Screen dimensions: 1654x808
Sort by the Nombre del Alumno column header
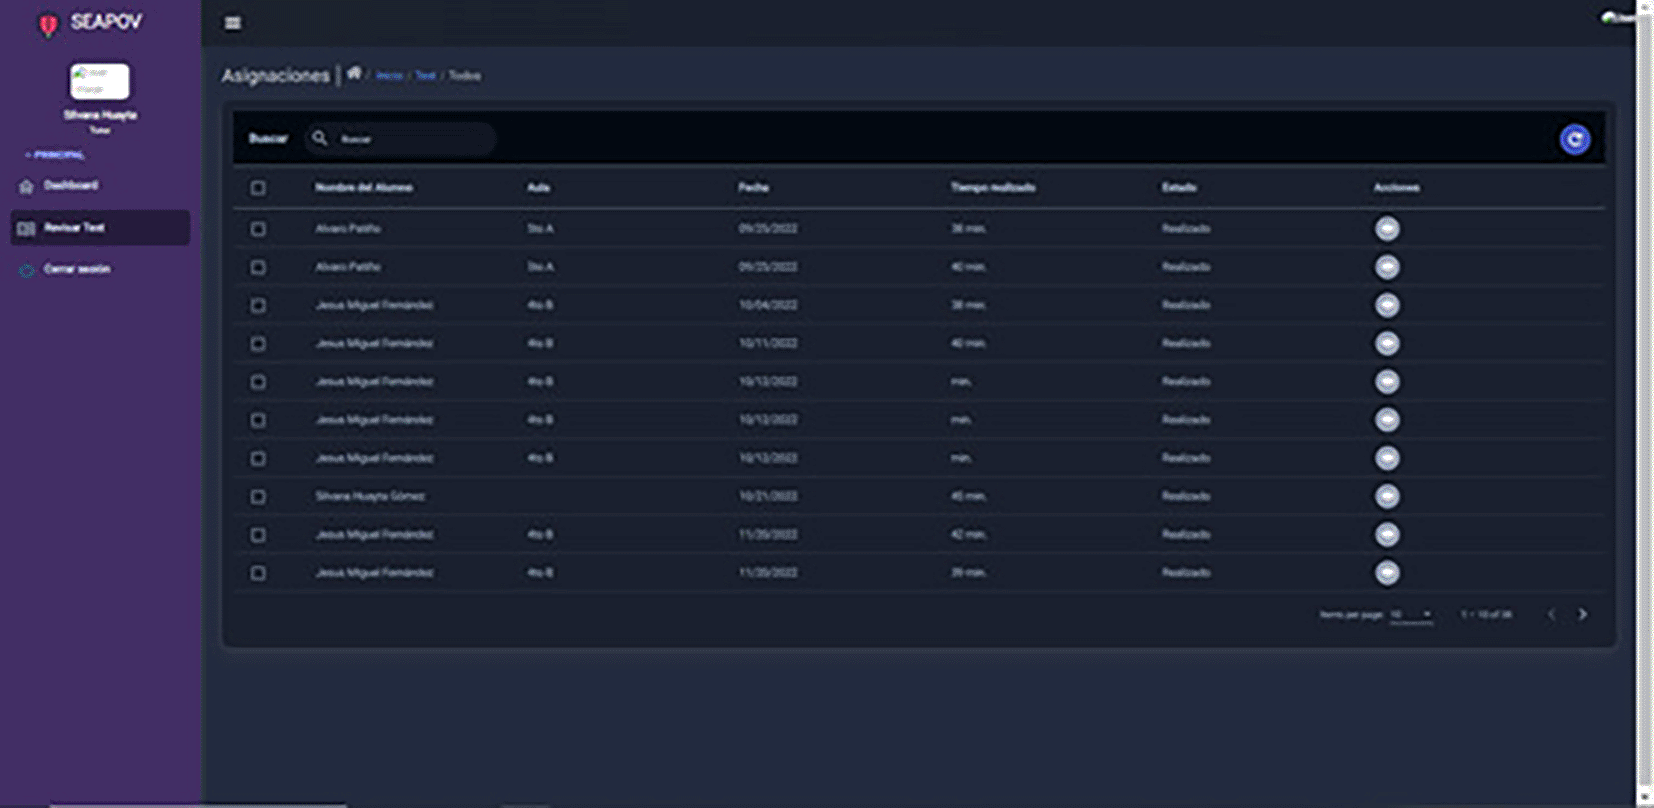(364, 187)
